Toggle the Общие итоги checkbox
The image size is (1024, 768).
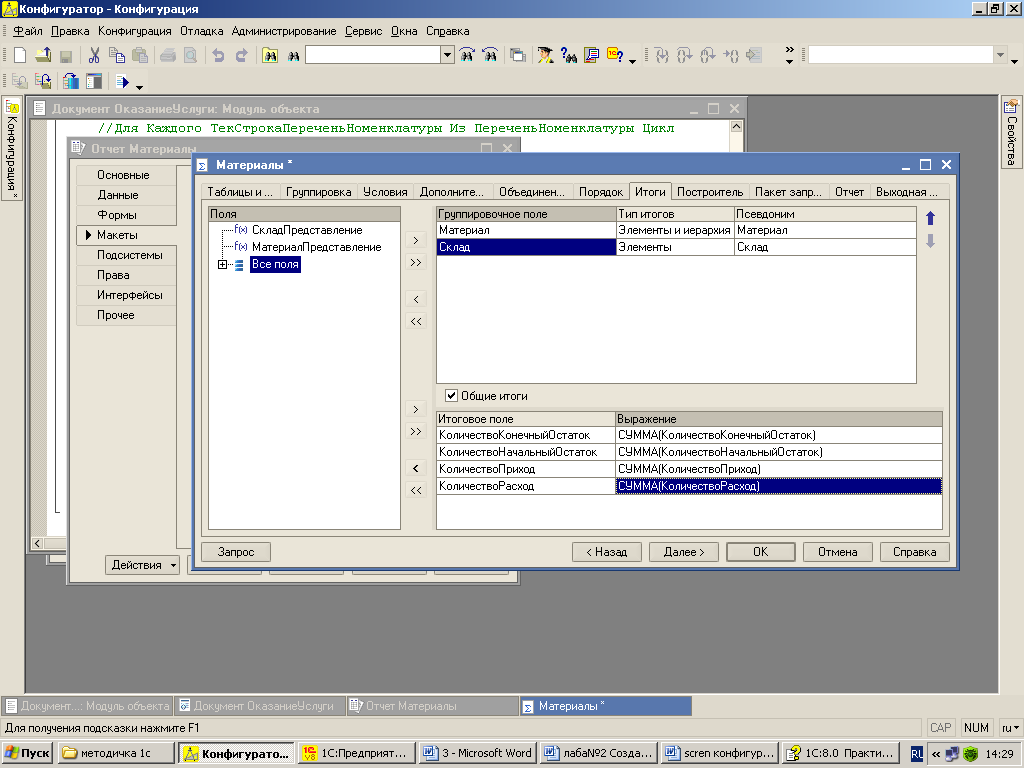pos(452,396)
